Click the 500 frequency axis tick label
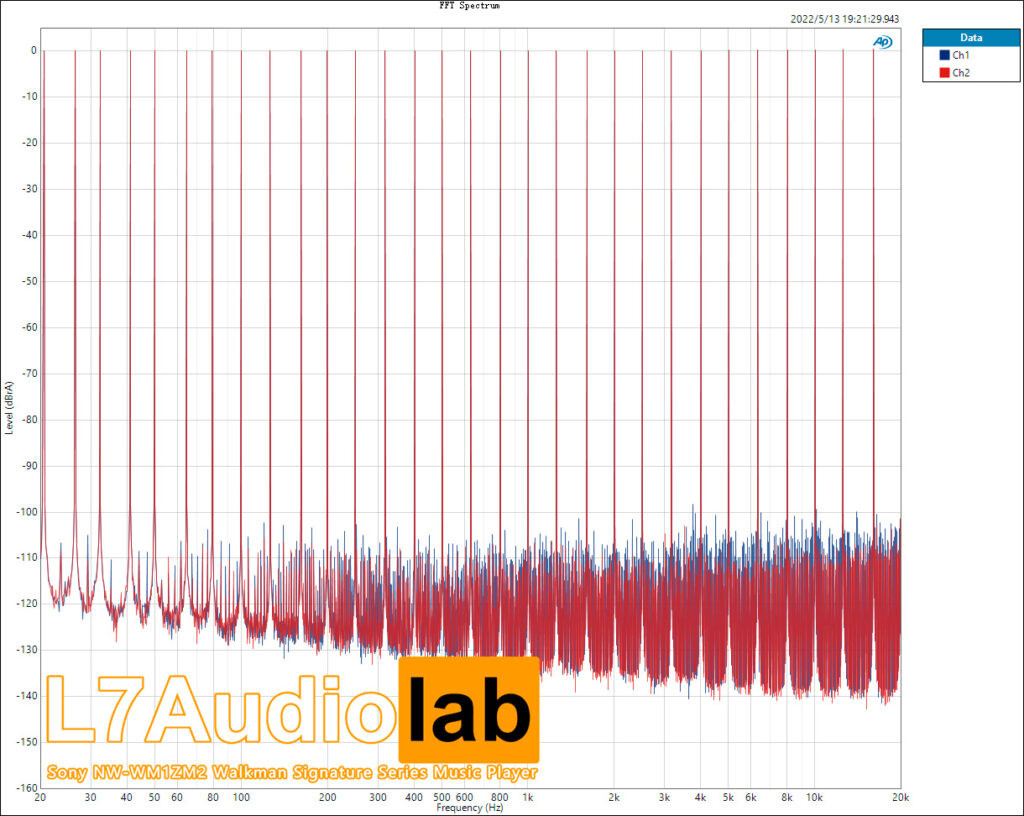Screen dimensions: 1024x816 pyautogui.click(x=441, y=797)
